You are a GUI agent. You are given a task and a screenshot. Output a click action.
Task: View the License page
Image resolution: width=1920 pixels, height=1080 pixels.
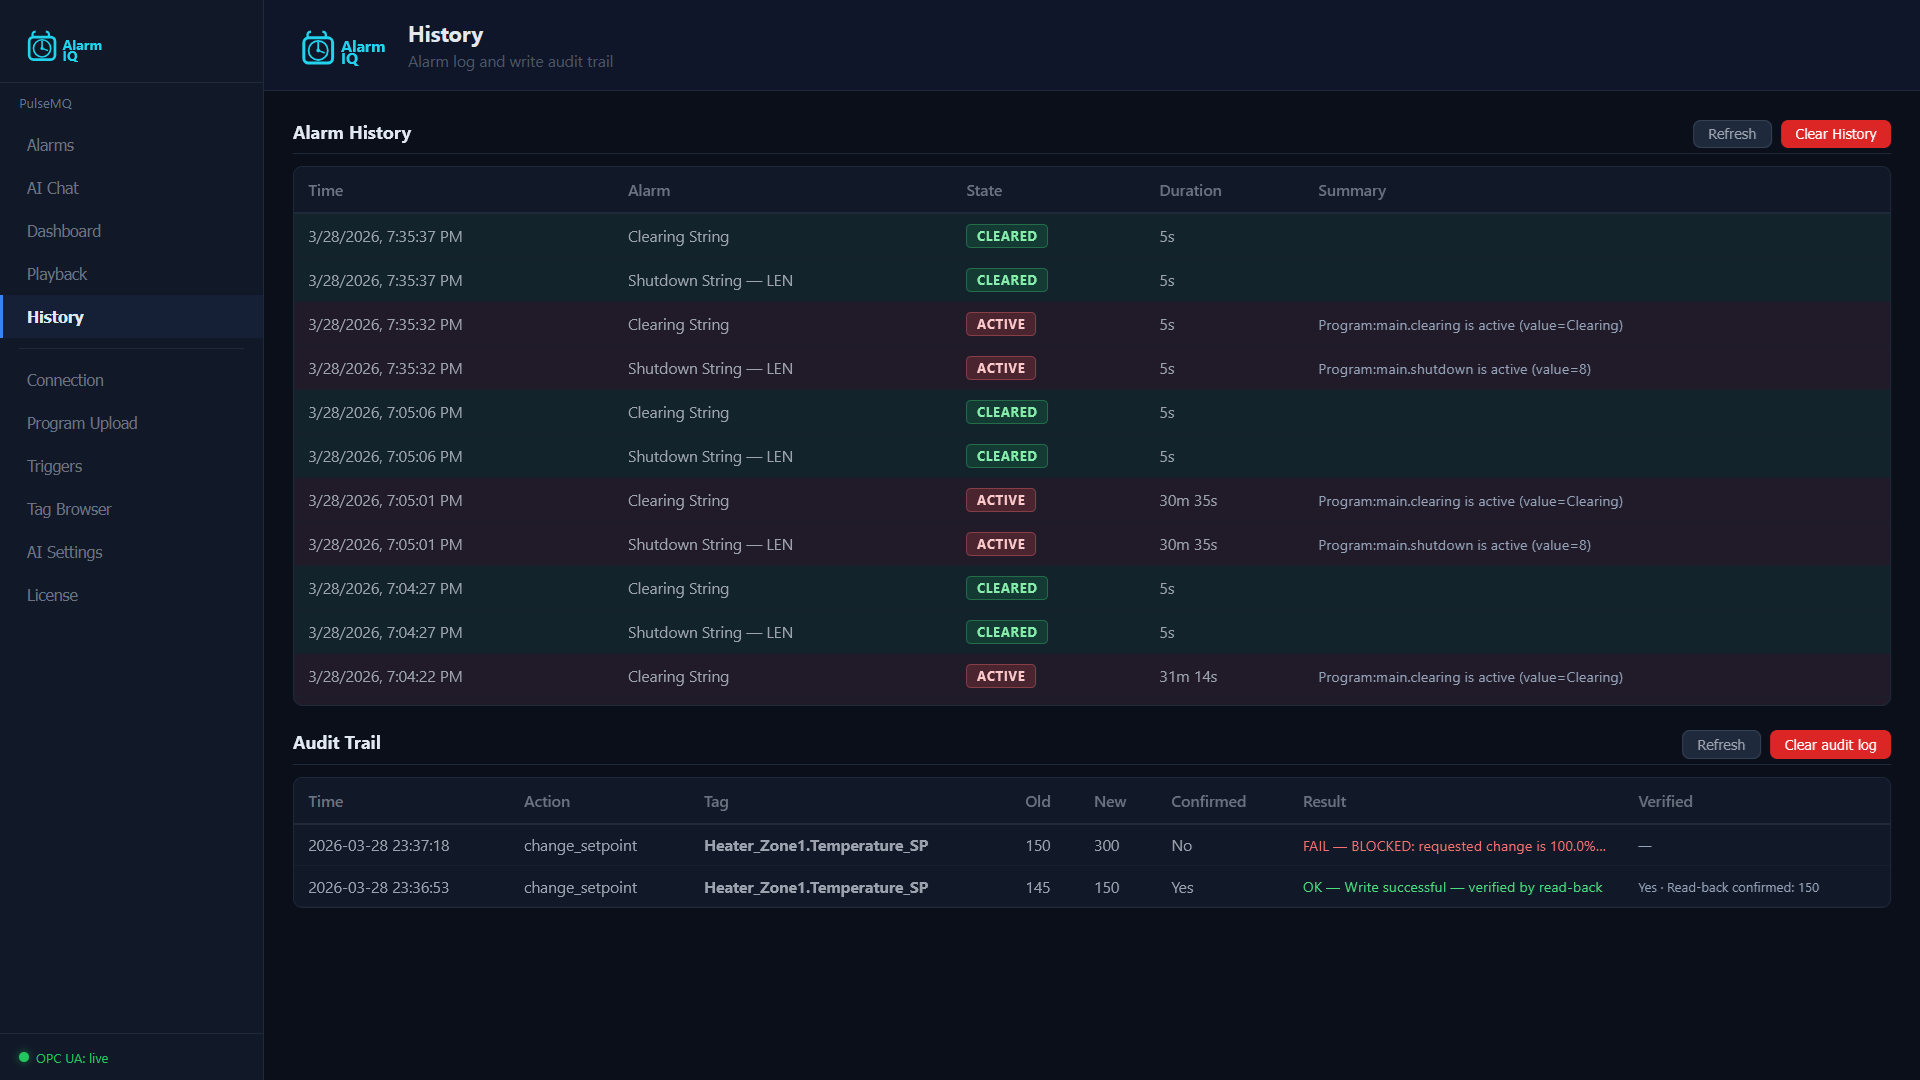(52, 594)
